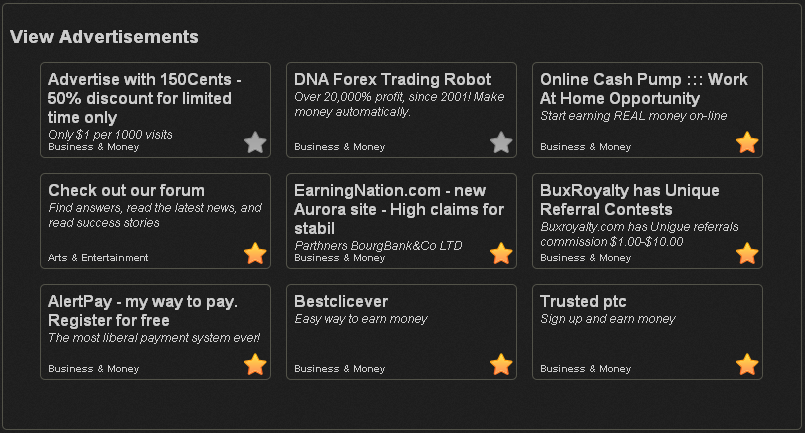
Task: Open the Check out our forum ad
Action: [x=126, y=190]
